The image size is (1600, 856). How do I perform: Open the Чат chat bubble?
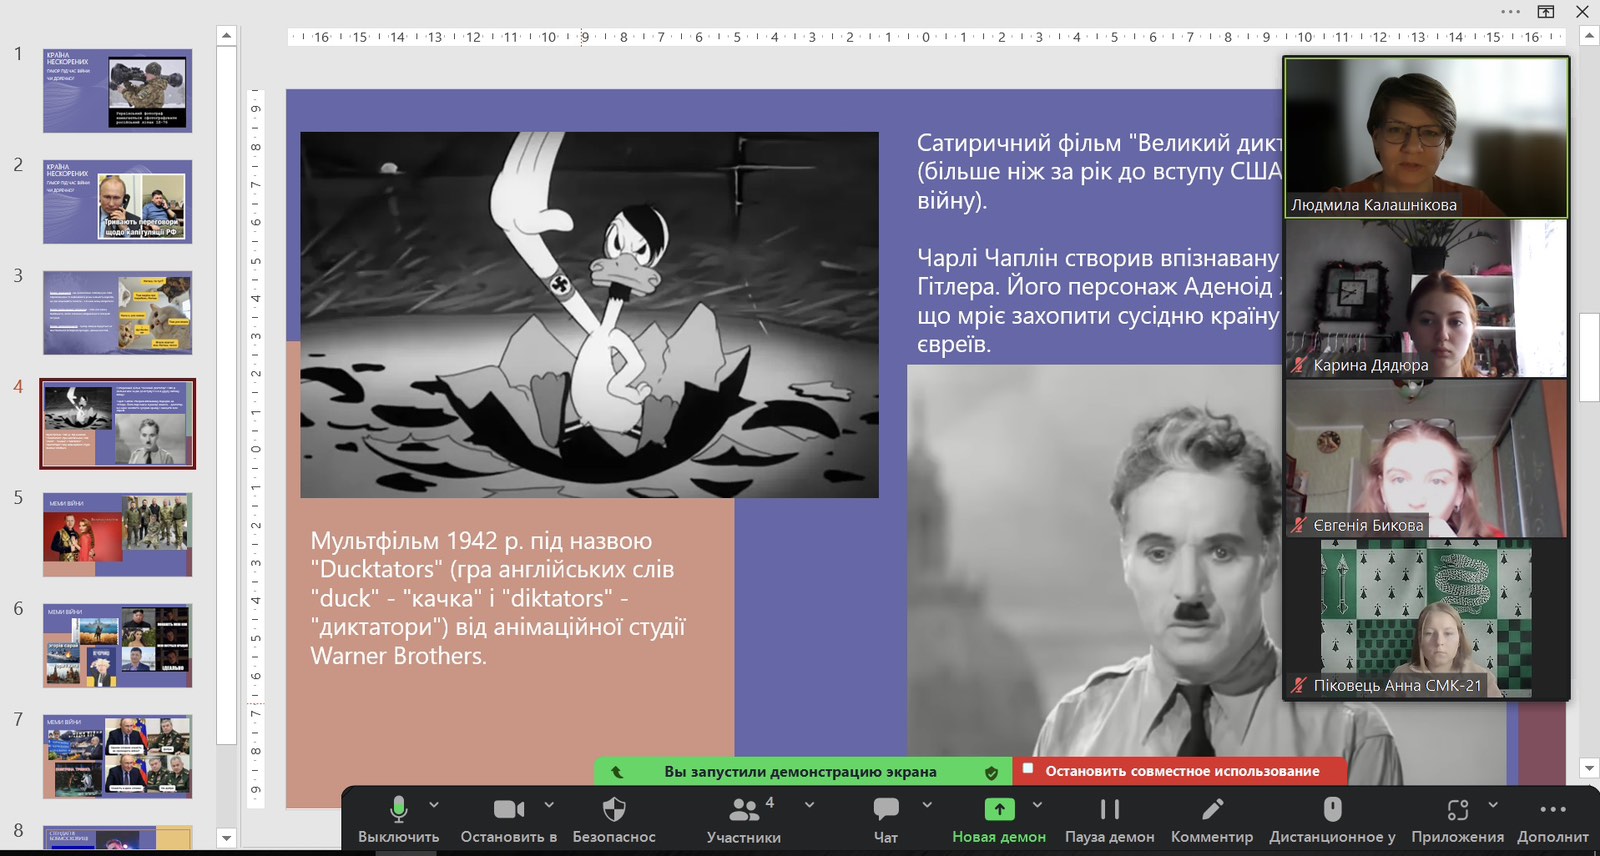point(886,809)
